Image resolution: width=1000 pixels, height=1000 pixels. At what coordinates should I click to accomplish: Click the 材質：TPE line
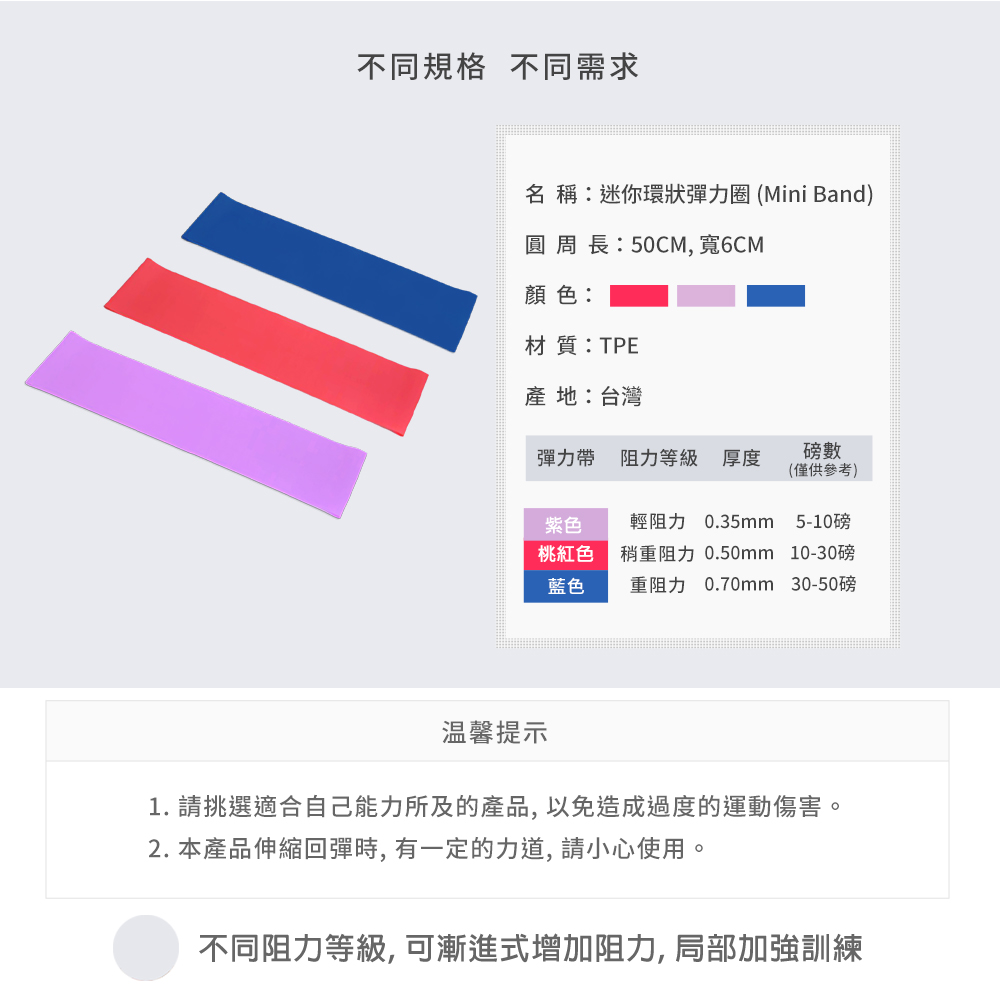[x=581, y=346]
